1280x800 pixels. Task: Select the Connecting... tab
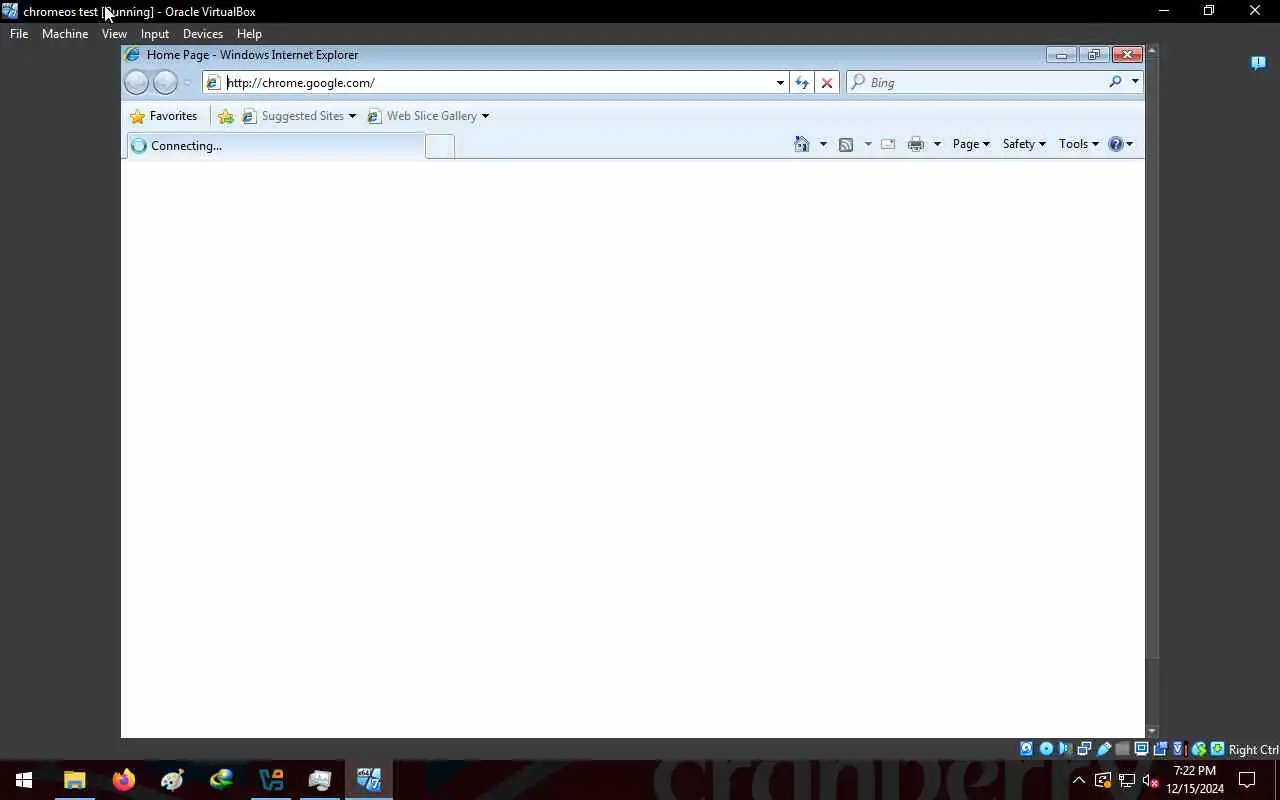click(x=276, y=146)
